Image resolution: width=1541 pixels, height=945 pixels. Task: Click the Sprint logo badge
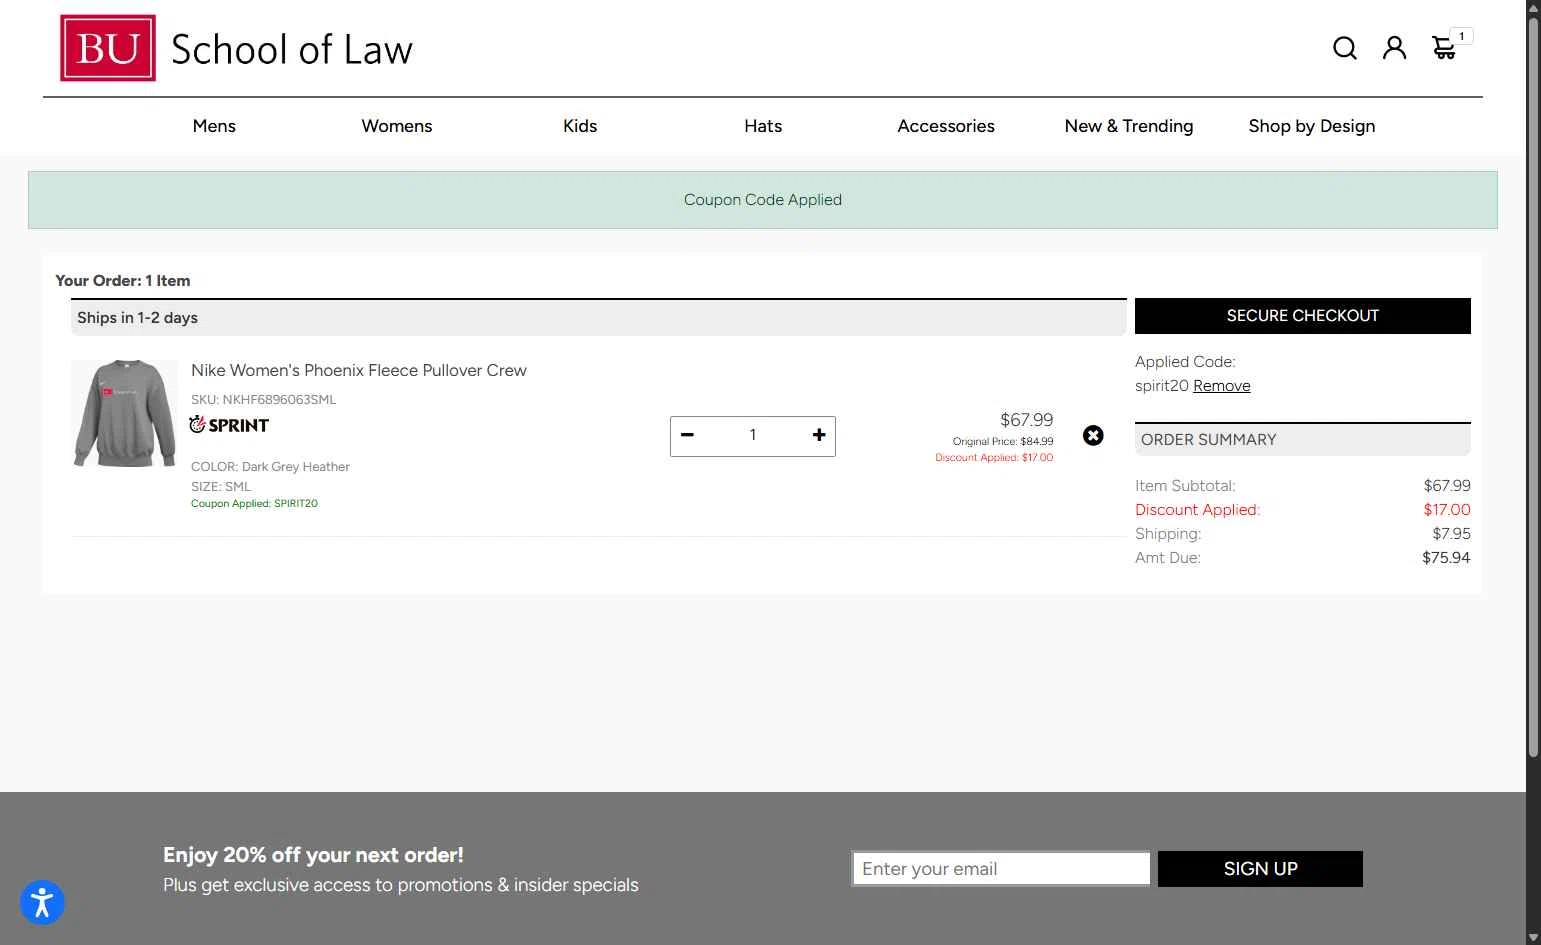(229, 425)
